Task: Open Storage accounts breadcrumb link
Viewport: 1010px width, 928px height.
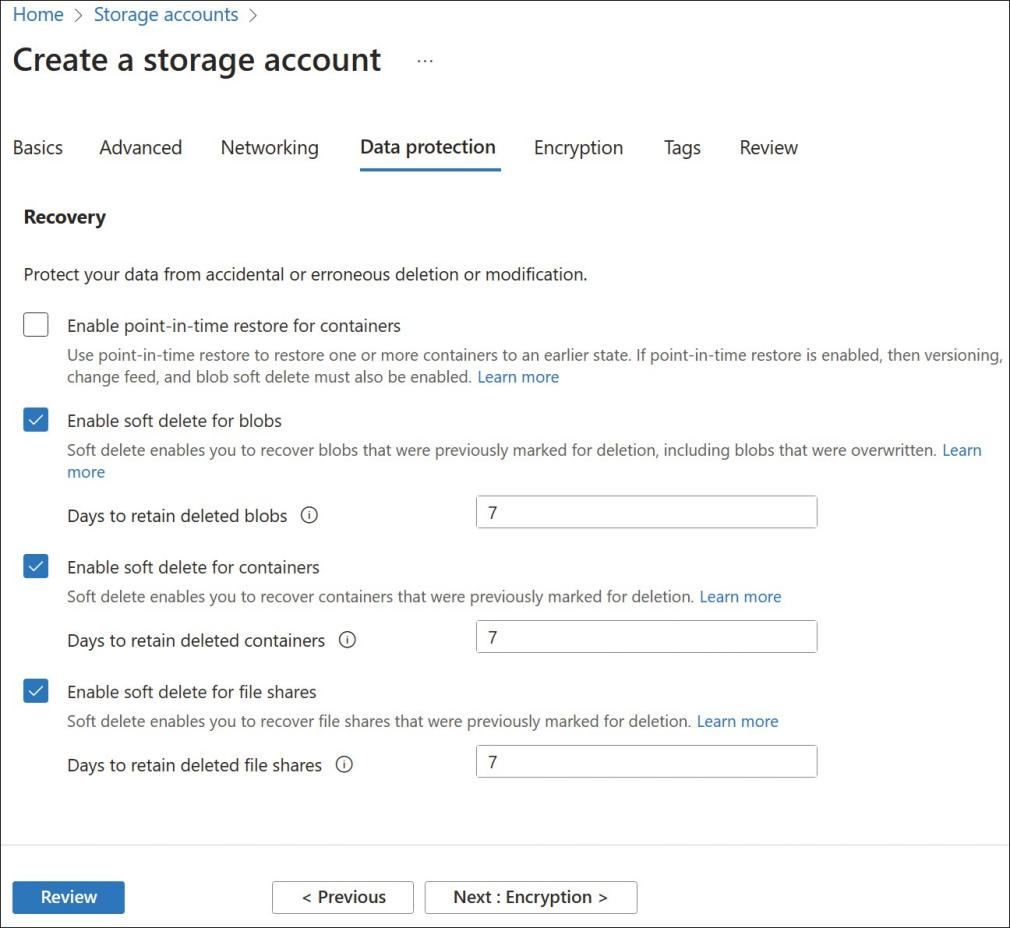Action: (166, 14)
